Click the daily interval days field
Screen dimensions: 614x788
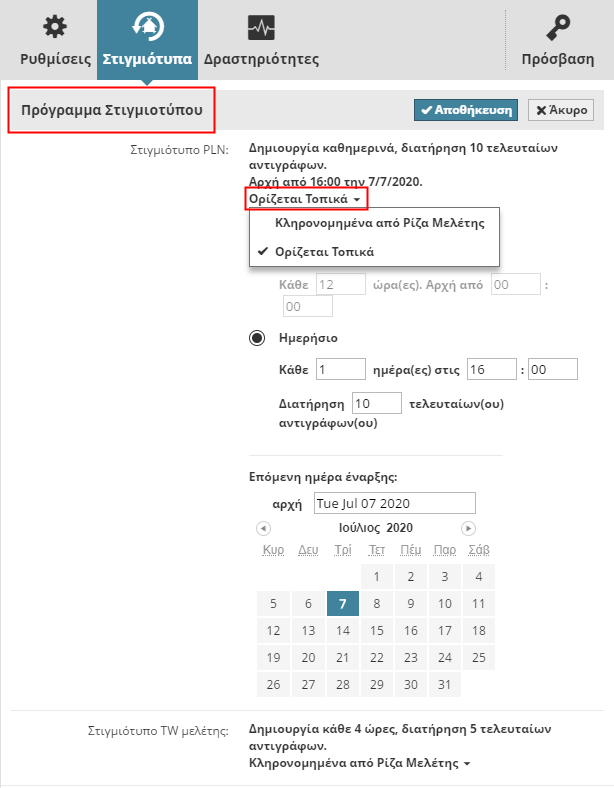pyautogui.click(x=340, y=369)
